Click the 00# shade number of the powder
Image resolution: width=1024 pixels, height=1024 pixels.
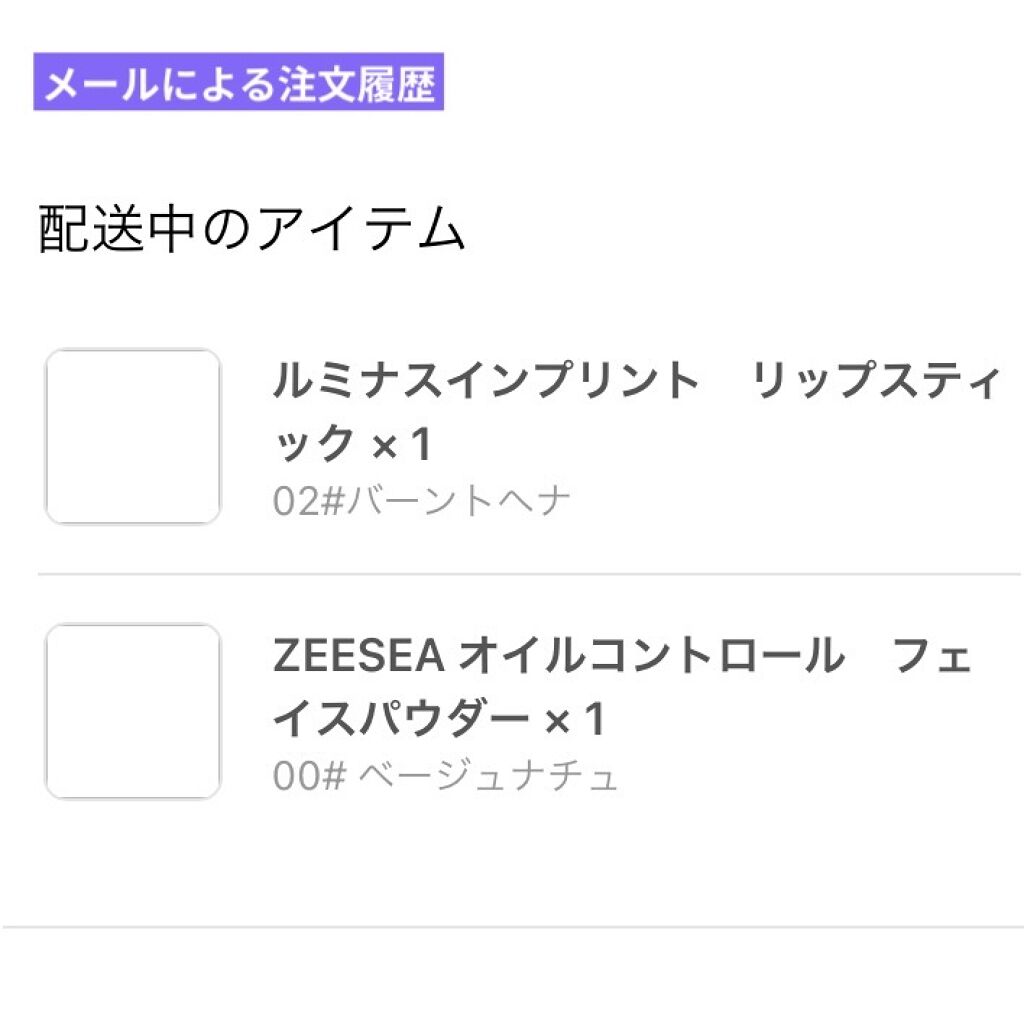pyautogui.click(x=309, y=776)
